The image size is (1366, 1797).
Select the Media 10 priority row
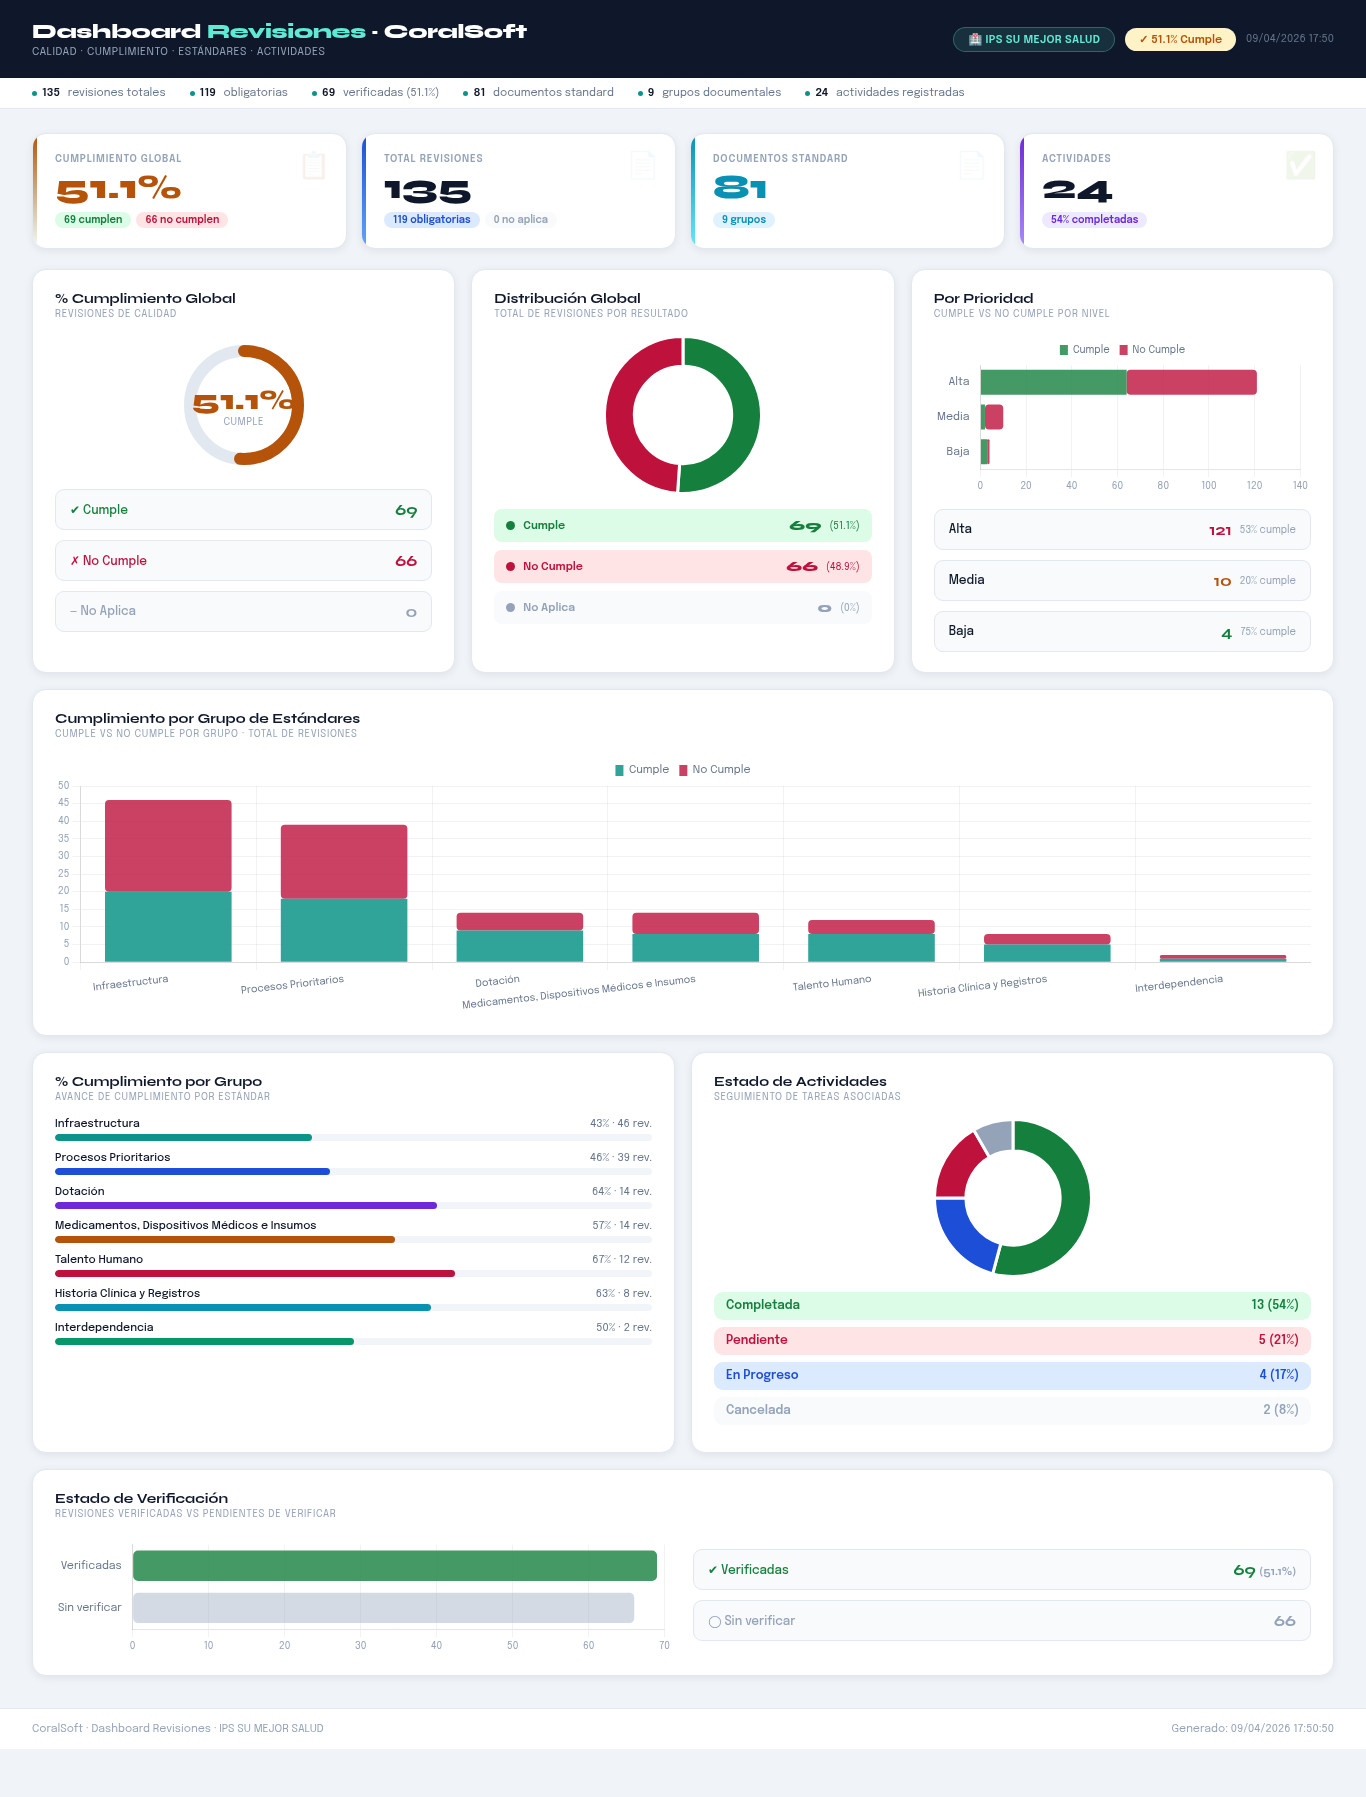[1122, 581]
